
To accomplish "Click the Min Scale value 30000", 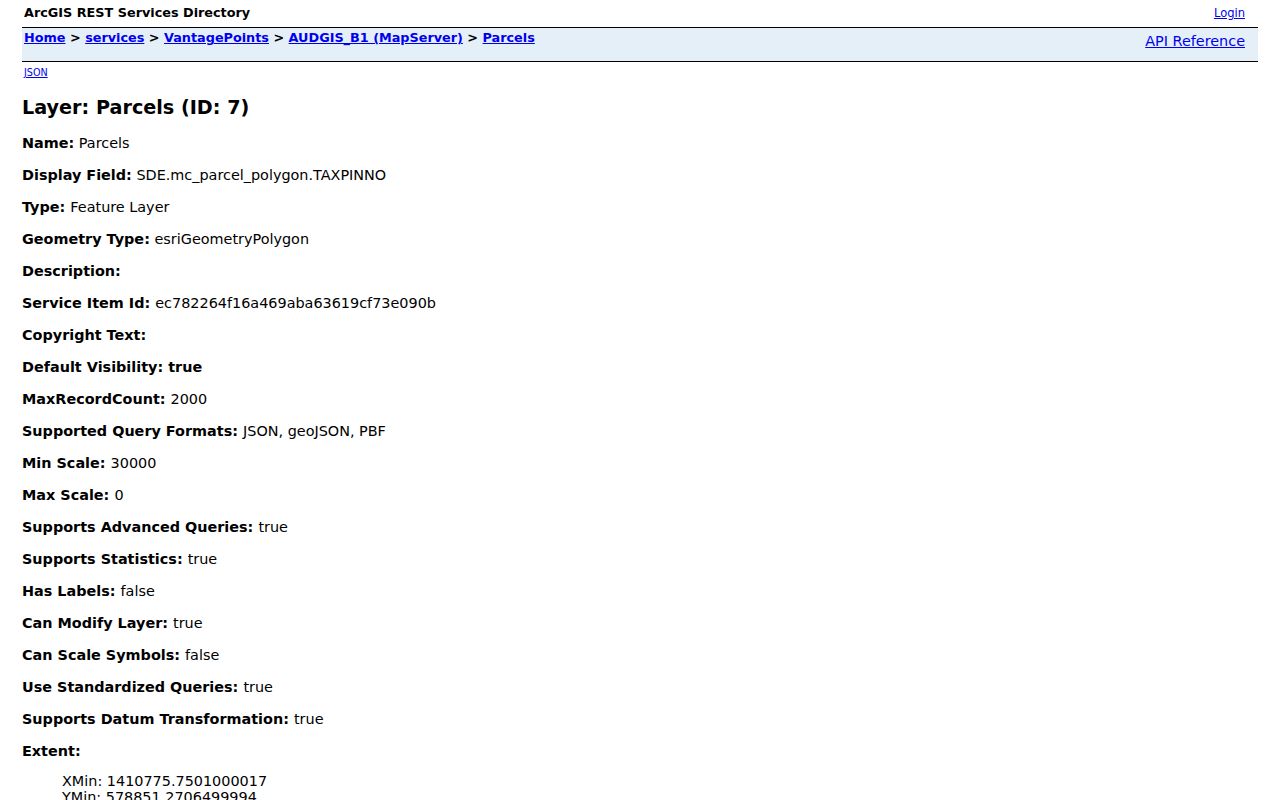I will point(133,463).
